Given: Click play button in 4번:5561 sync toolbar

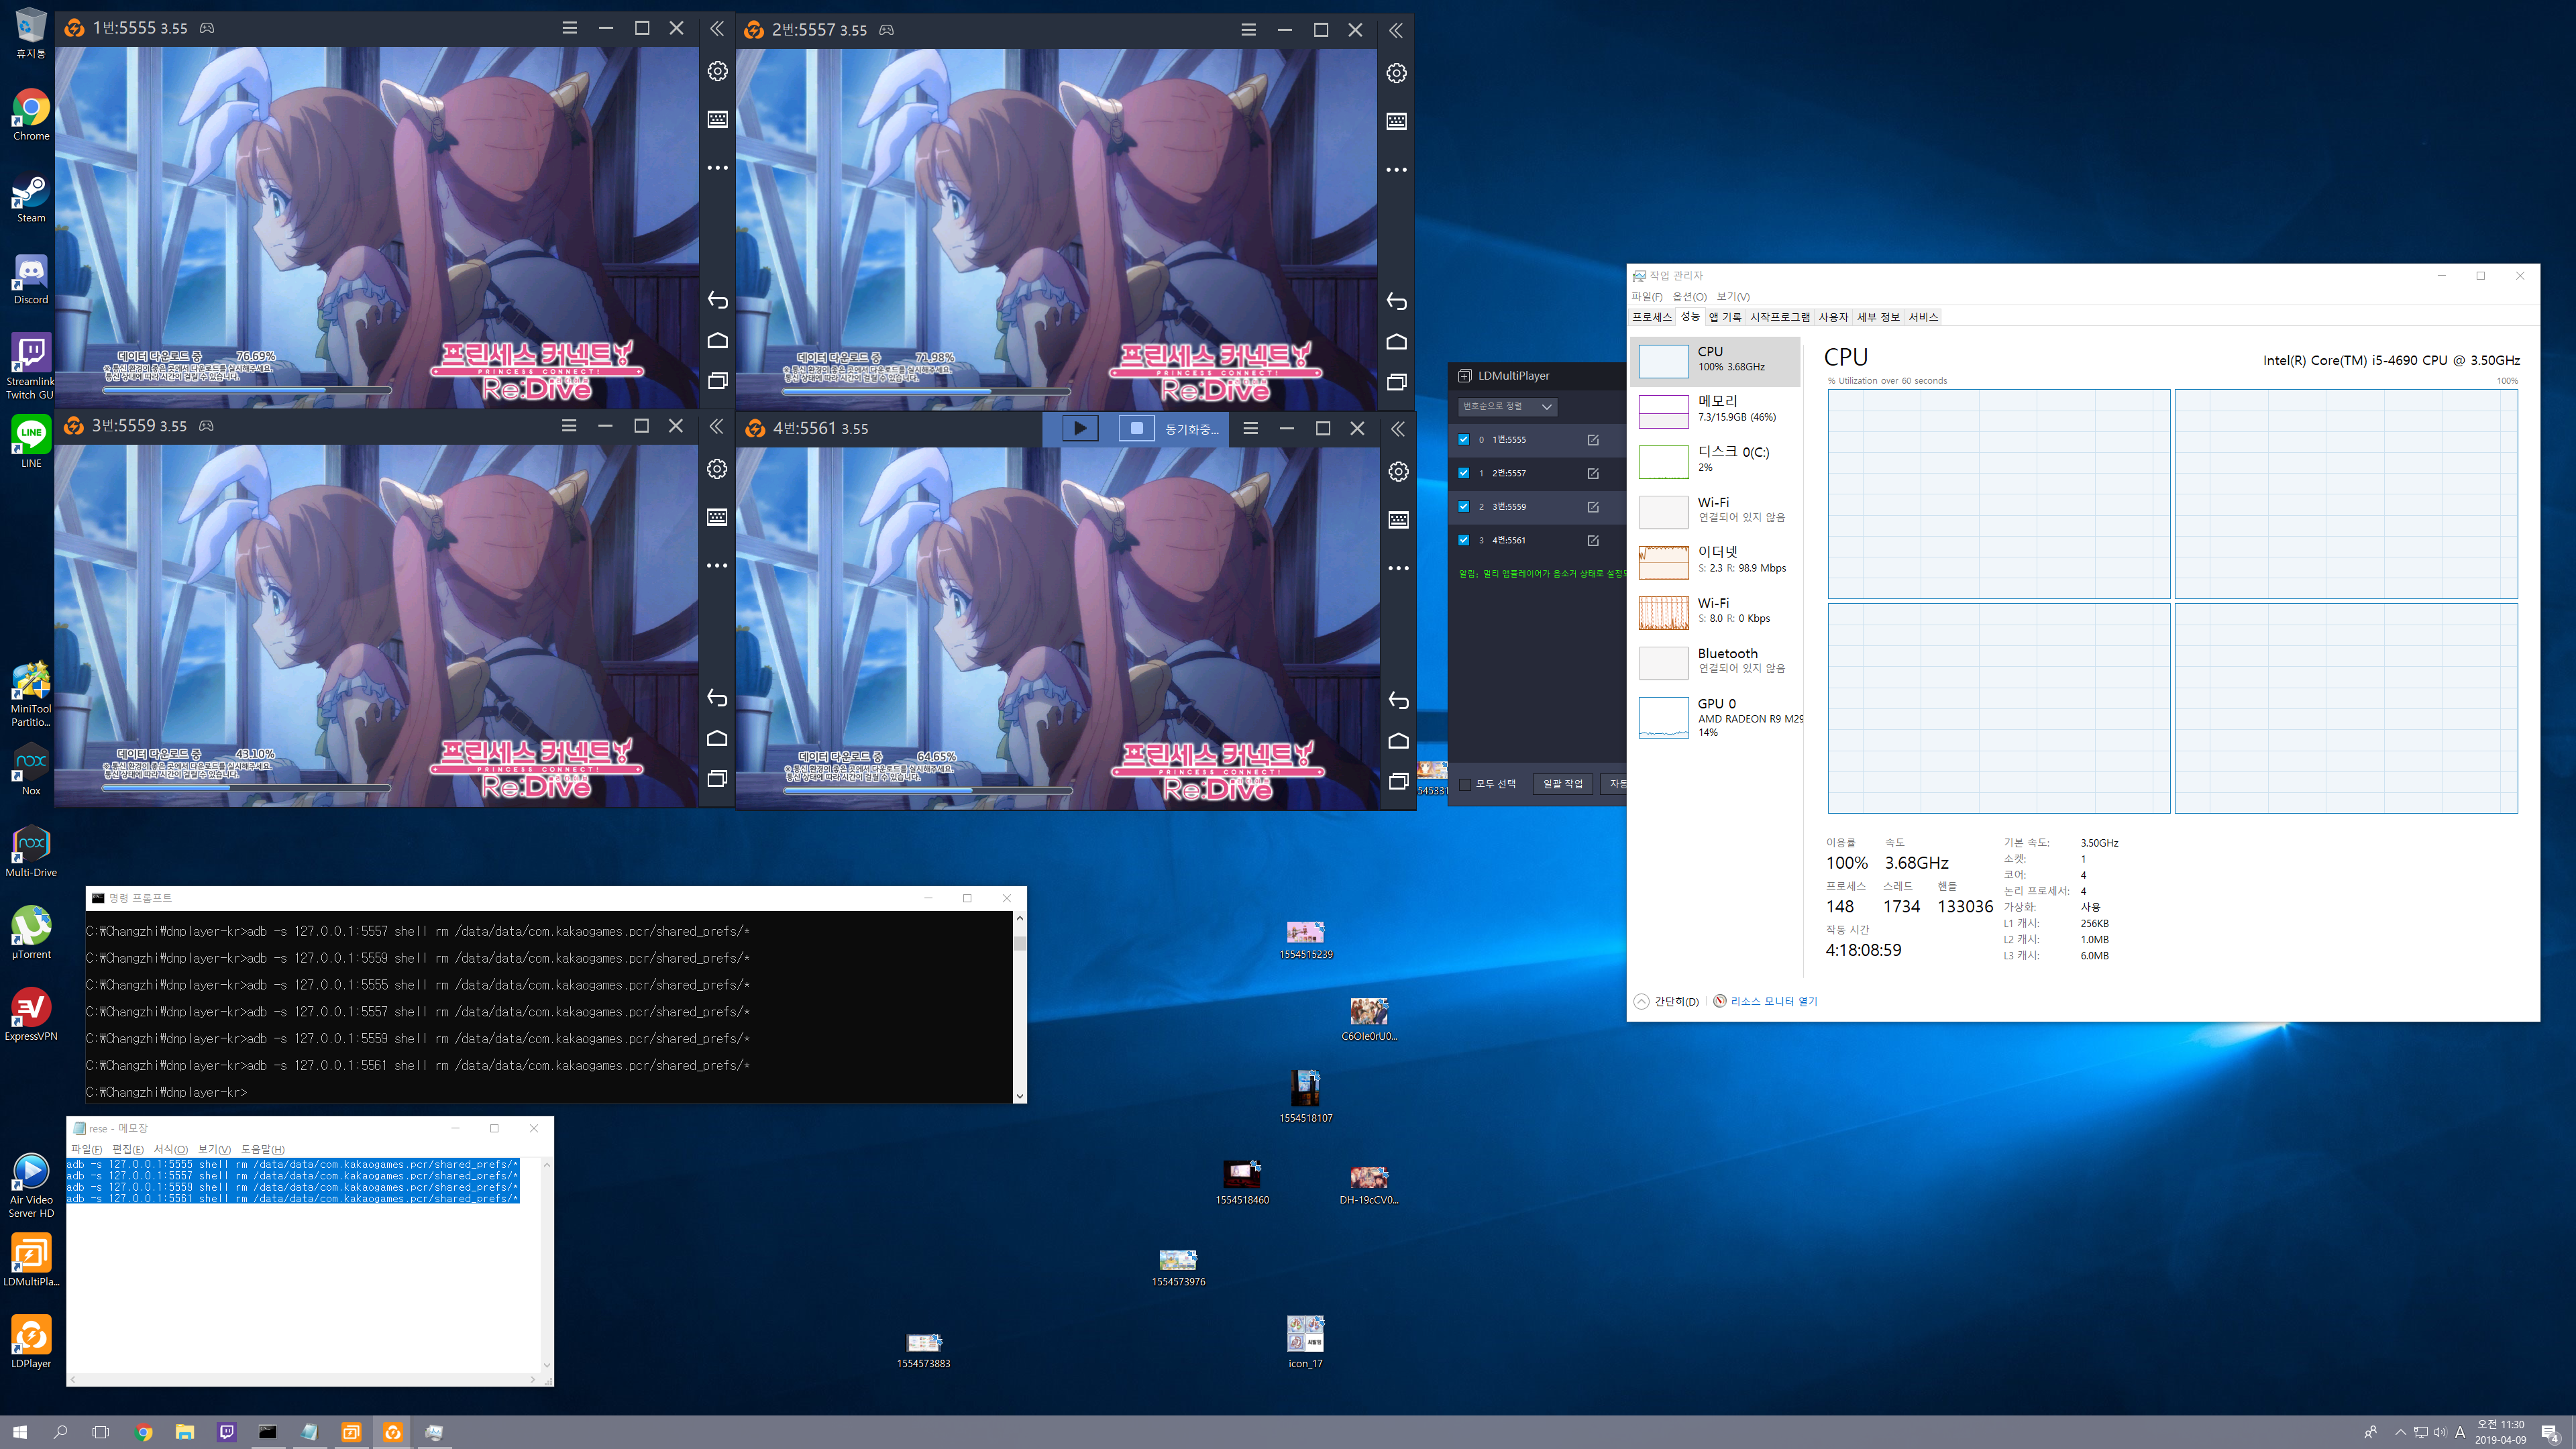Looking at the screenshot, I should pyautogui.click(x=1079, y=428).
